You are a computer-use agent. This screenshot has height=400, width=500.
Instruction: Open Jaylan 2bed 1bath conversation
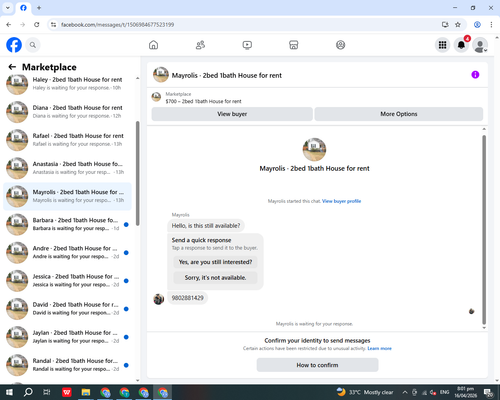pyautogui.click(x=68, y=337)
